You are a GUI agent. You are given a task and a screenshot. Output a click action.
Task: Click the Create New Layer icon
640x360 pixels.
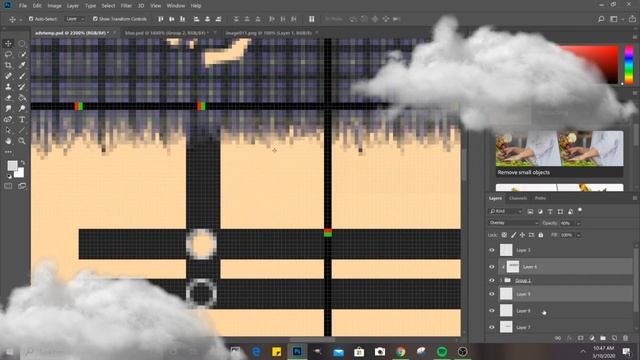614,338
